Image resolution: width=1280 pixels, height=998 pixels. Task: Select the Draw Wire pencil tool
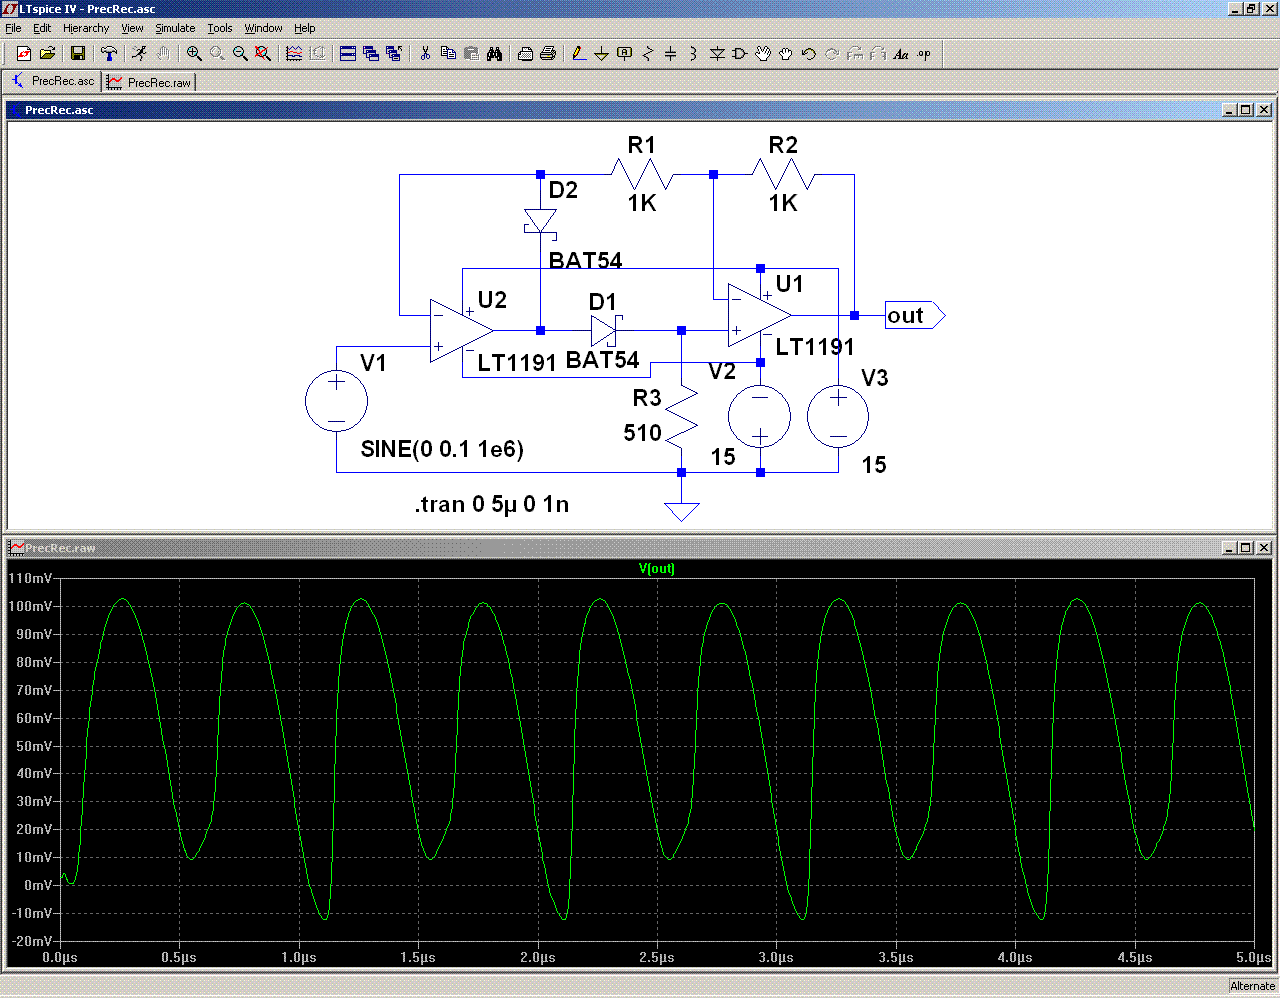(578, 54)
